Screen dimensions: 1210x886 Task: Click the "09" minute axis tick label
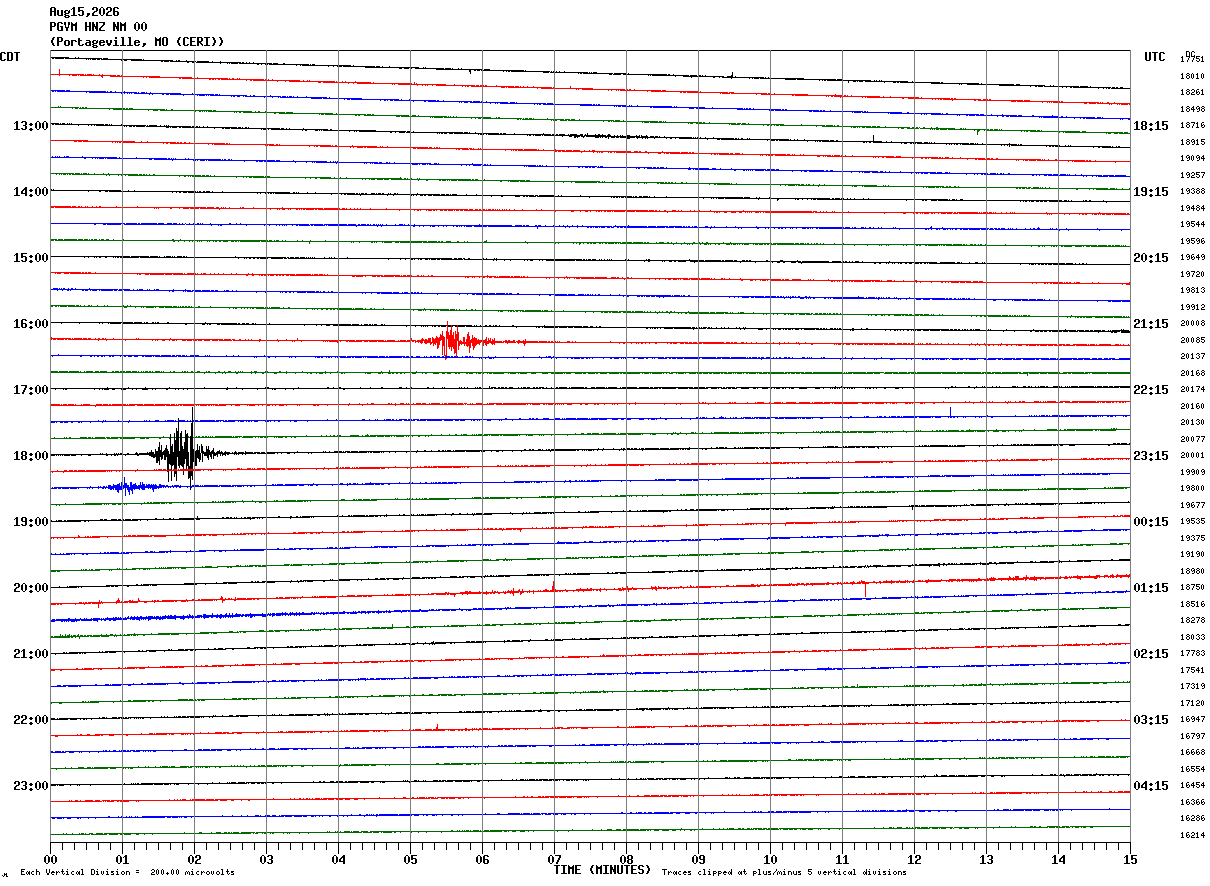point(698,860)
